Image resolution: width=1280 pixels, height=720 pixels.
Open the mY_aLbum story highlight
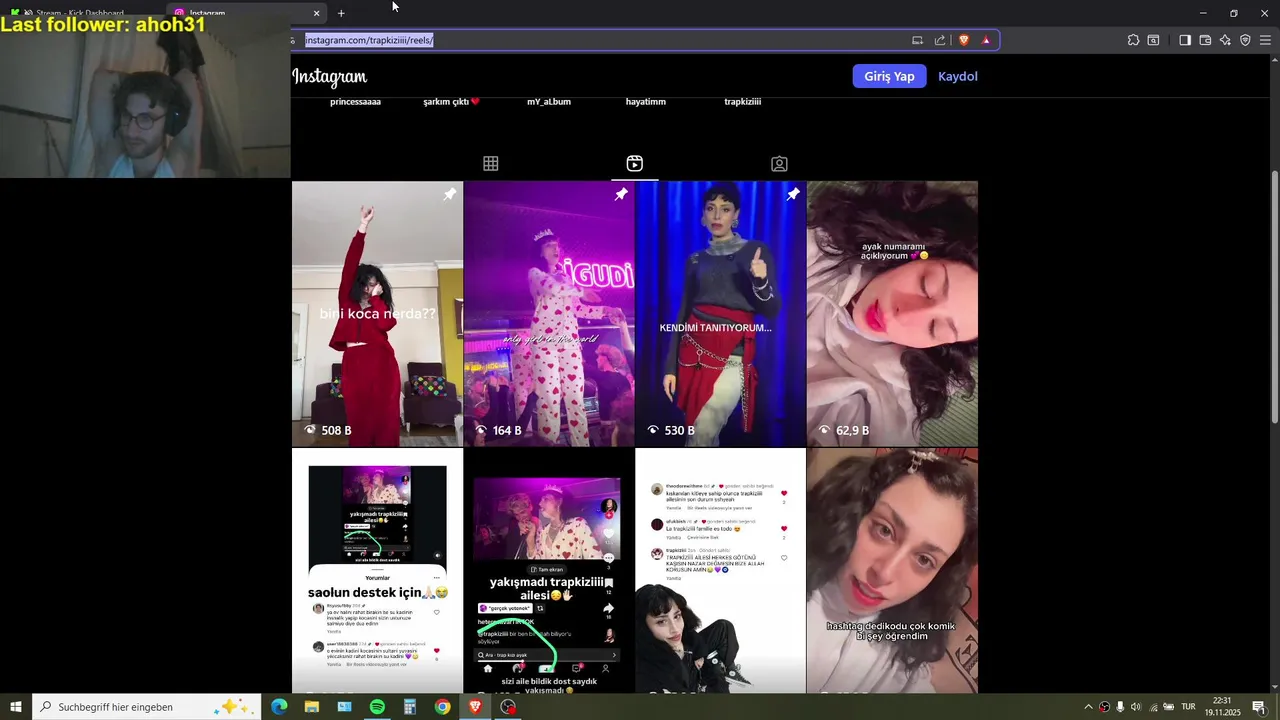549,102
